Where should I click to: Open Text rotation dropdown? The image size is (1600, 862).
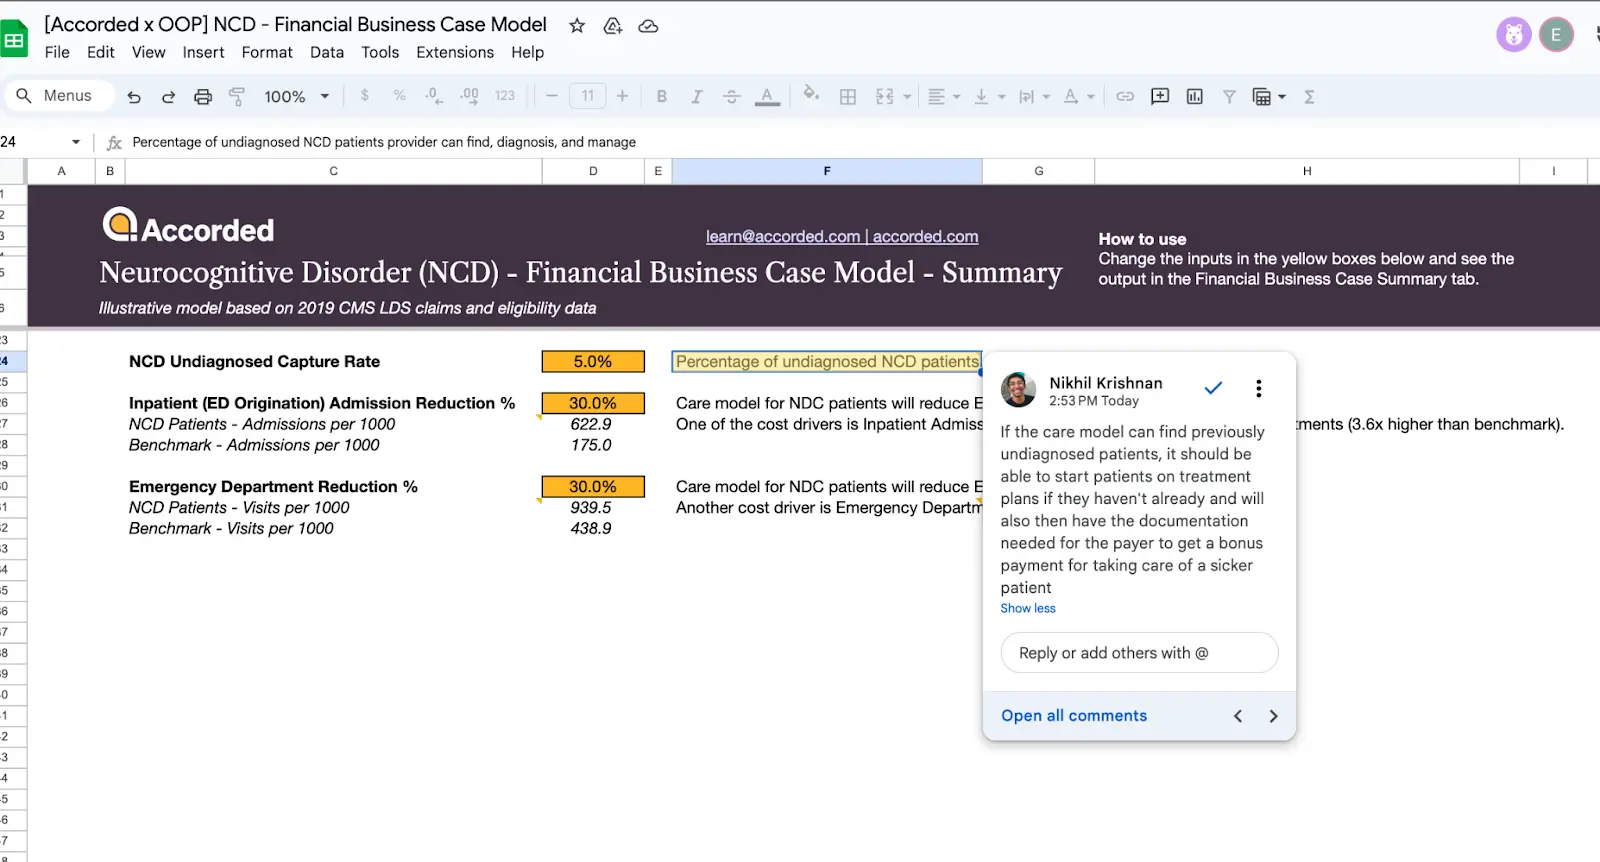(x=1079, y=97)
